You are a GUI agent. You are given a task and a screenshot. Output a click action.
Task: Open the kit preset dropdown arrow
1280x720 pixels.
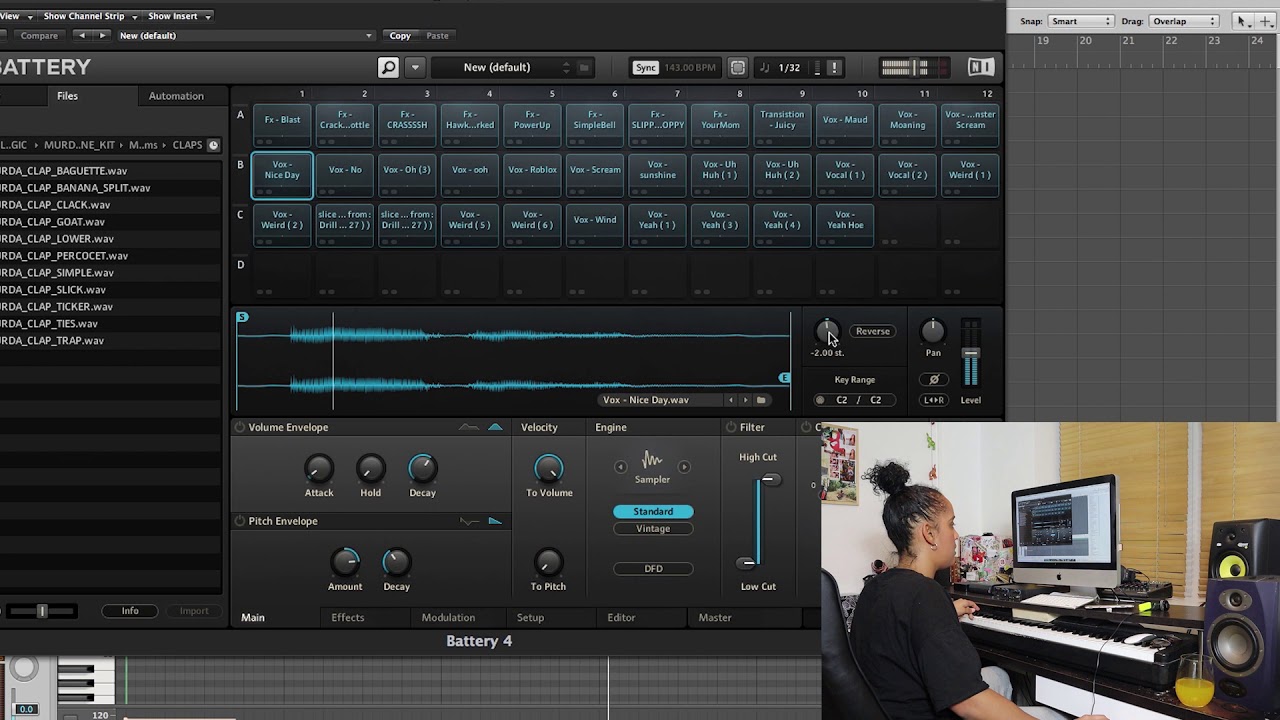tap(415, 67)
